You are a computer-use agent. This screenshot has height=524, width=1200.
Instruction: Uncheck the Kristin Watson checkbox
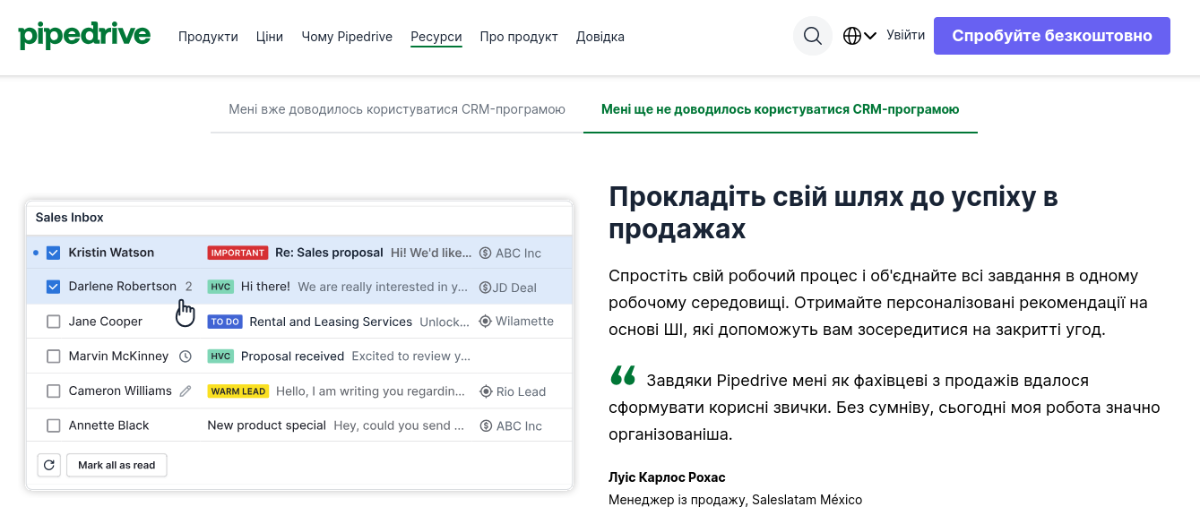(x=54, y=253)
